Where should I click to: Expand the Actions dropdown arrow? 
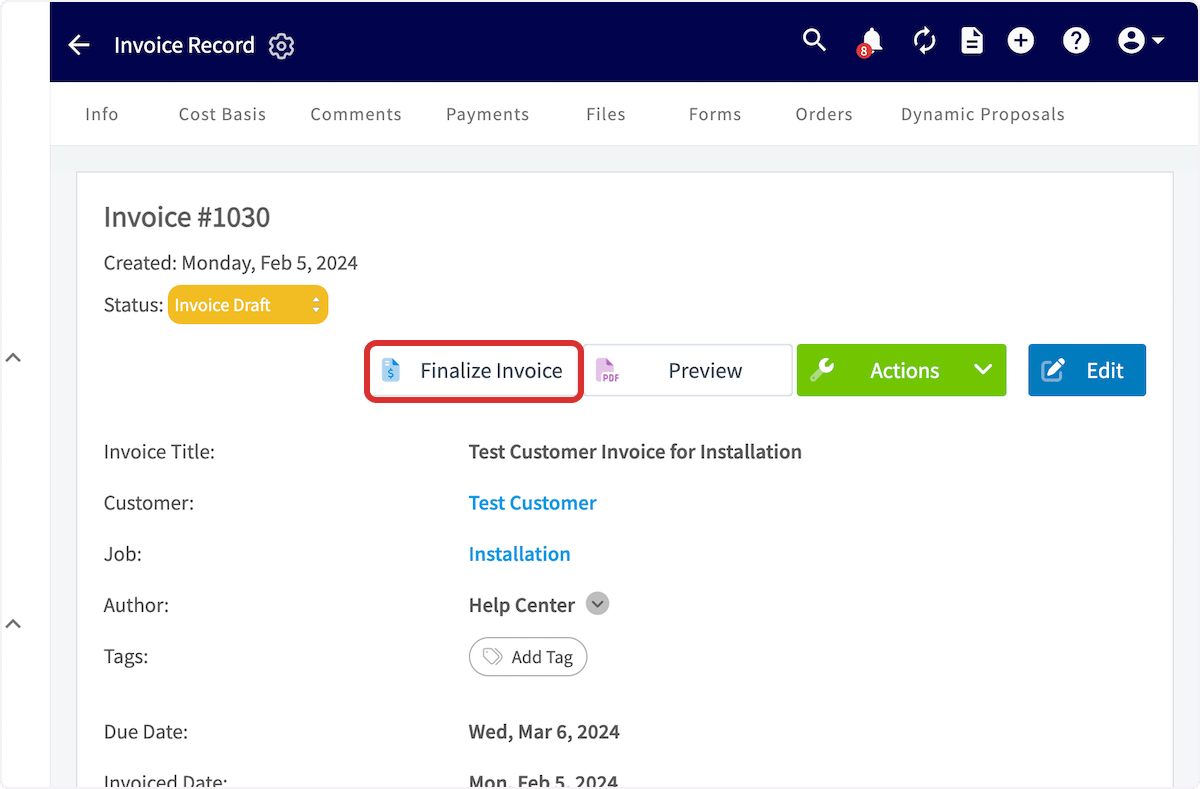(983, 370)
